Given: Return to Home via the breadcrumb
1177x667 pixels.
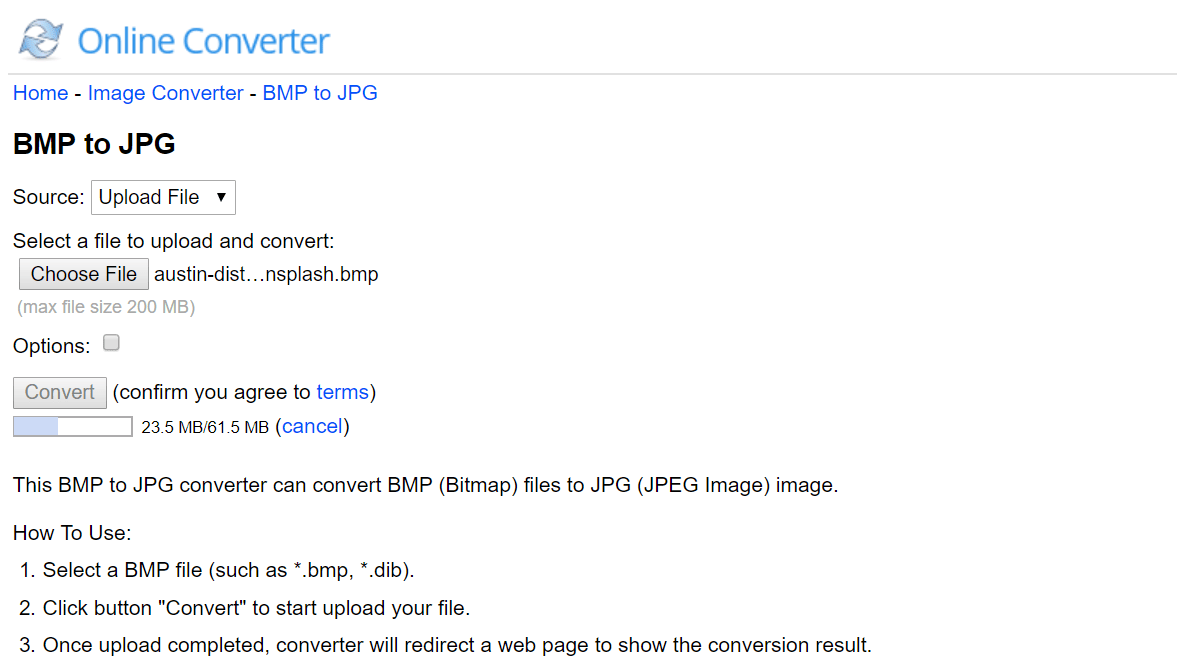Looking at the screenshot, I should click(40, 92).
